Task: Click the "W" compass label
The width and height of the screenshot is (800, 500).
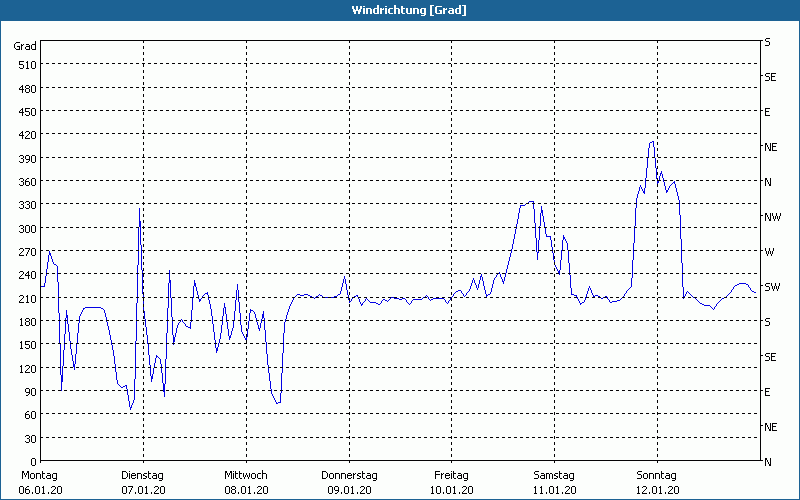Action: (x=768, y=252)
